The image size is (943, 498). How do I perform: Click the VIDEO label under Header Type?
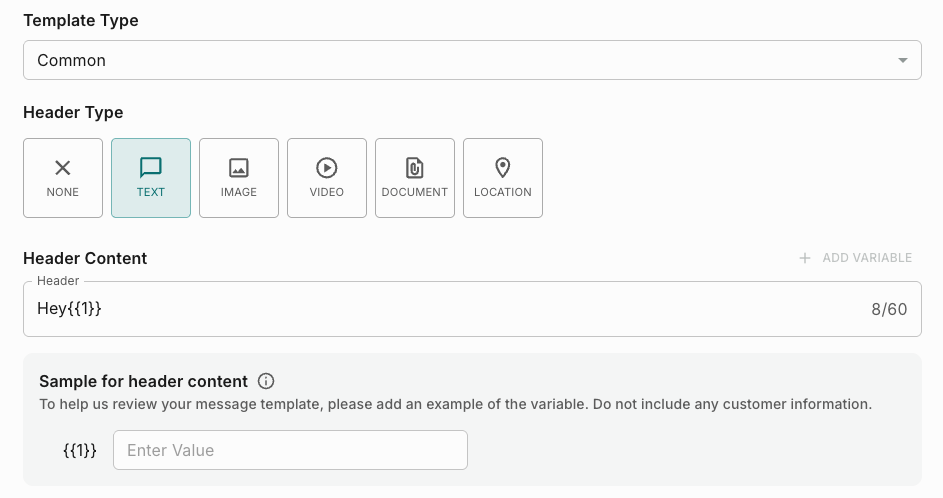tap(327, 192)
